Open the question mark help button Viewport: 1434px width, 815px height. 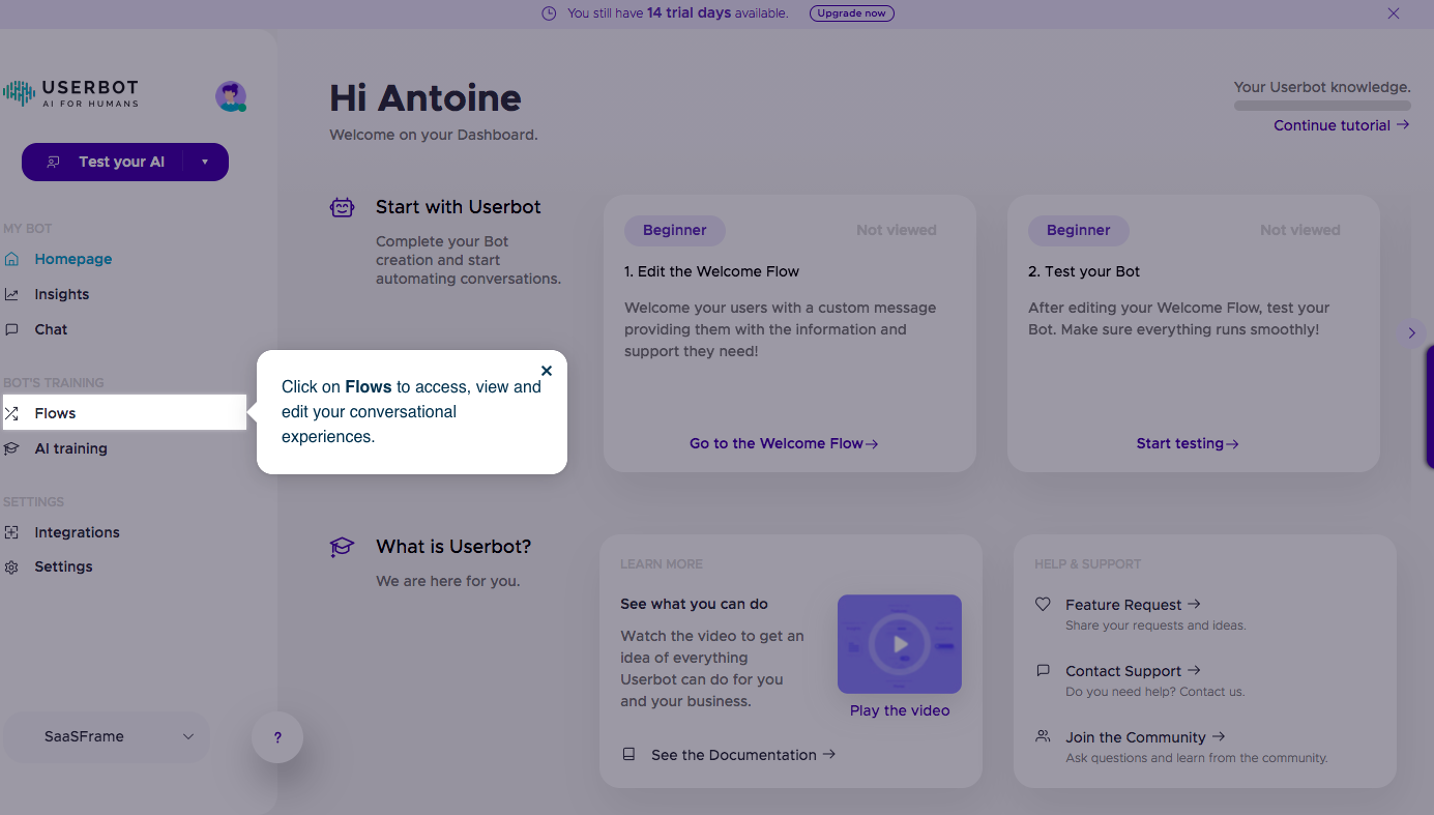278,738
